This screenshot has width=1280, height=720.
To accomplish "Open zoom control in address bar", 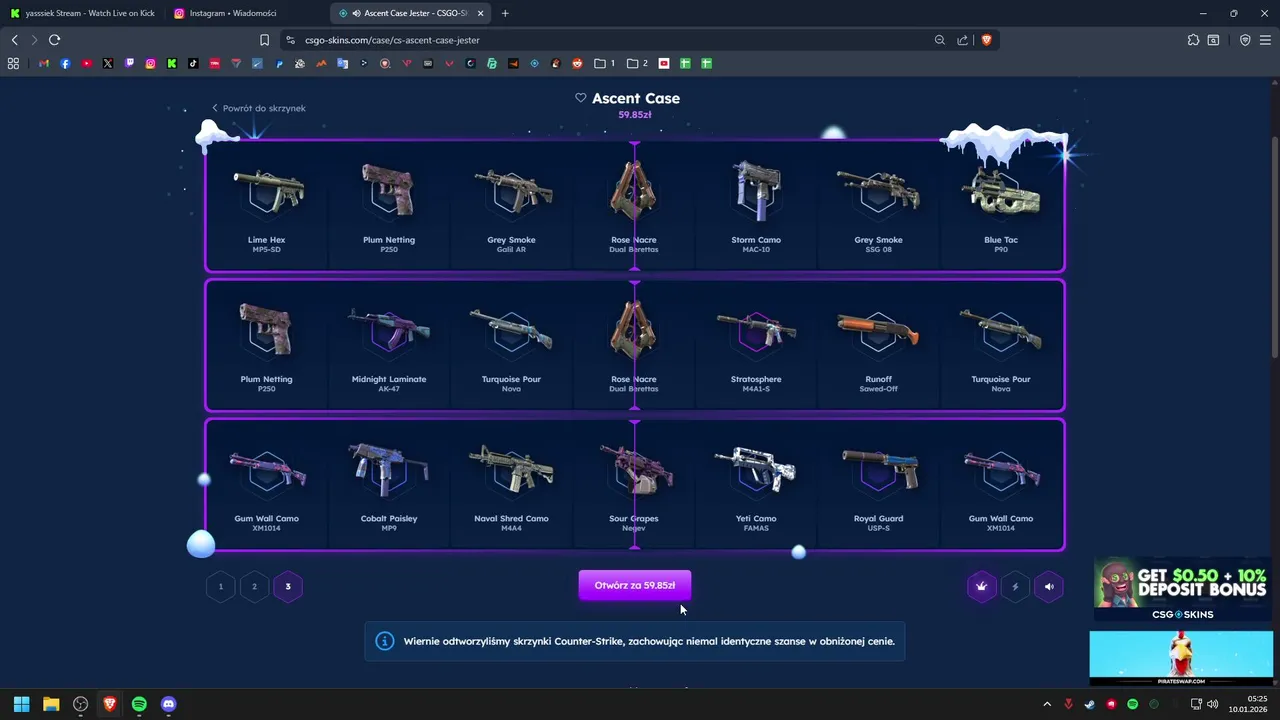I will [x=939, y=40].
